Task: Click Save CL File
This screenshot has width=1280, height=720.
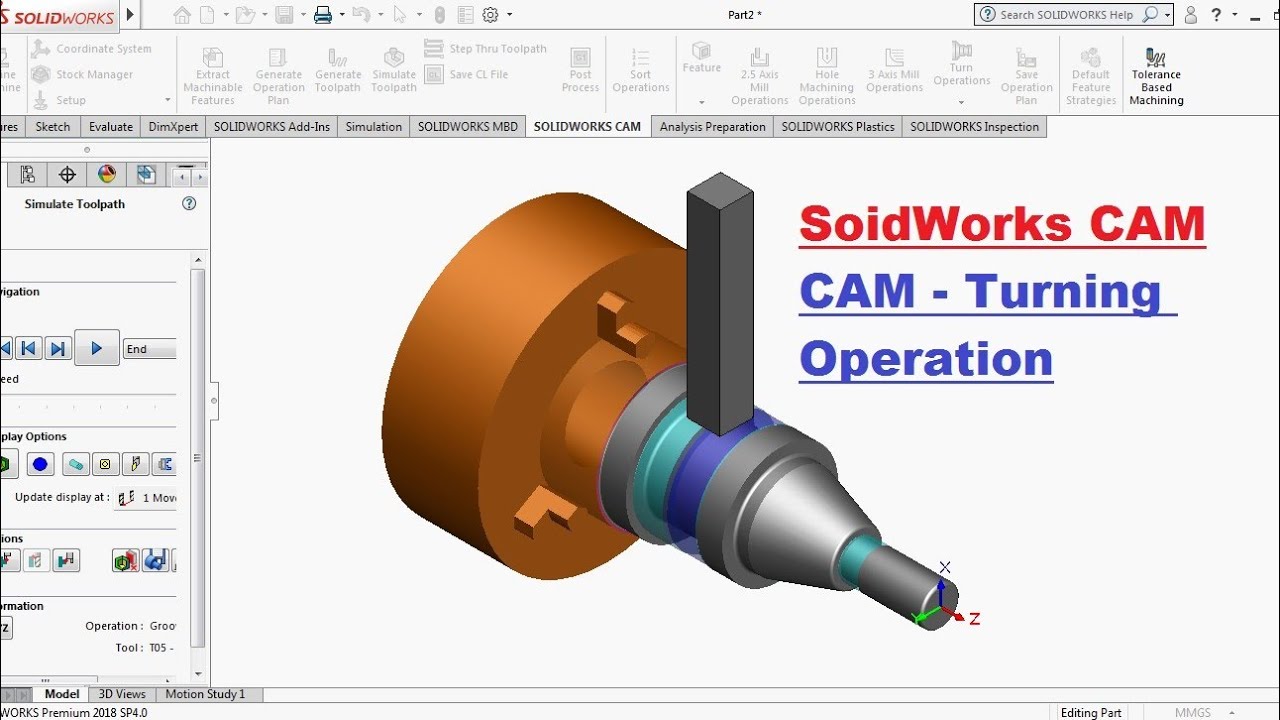Action: (467, 74)
